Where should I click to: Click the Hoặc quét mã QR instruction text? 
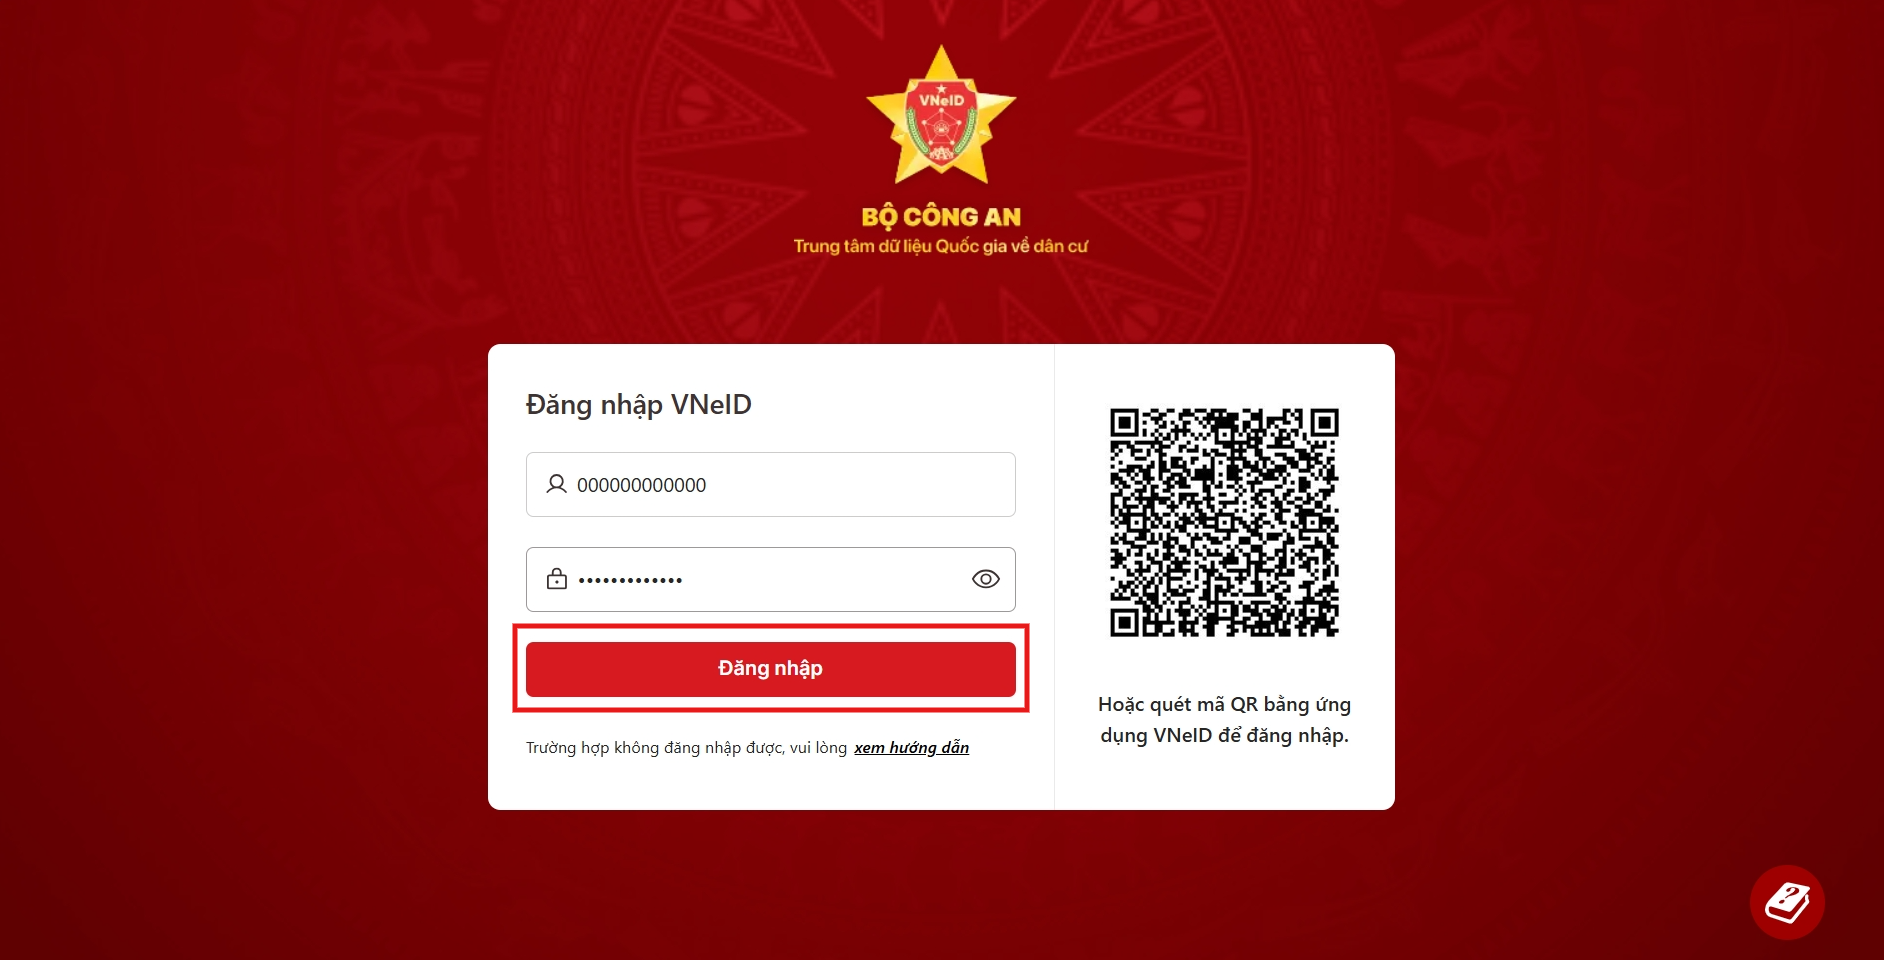1224,719
